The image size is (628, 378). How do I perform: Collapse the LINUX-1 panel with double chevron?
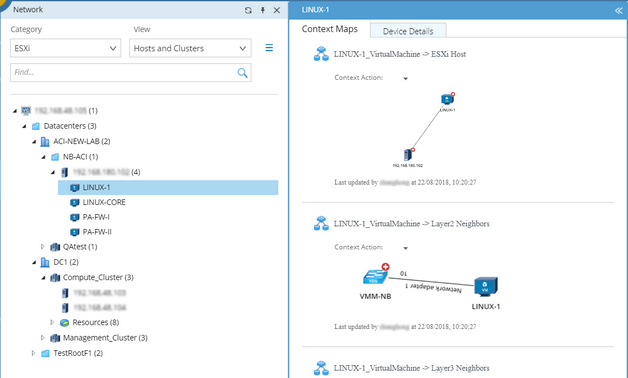point(619,10)
